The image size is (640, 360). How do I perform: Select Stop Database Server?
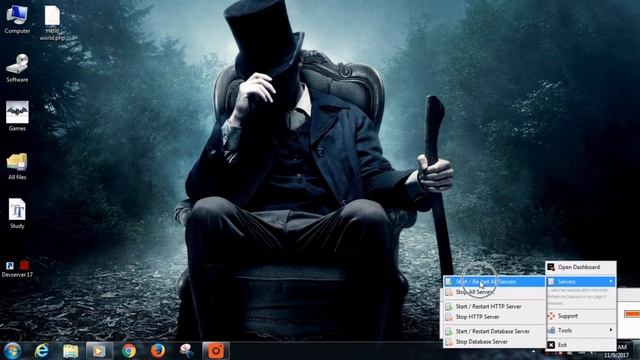494,342
